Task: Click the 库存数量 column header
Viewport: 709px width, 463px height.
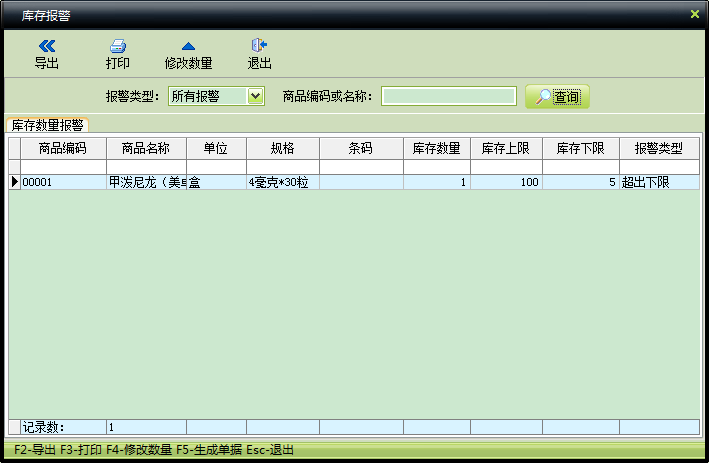Action: [x=437, y=148]
